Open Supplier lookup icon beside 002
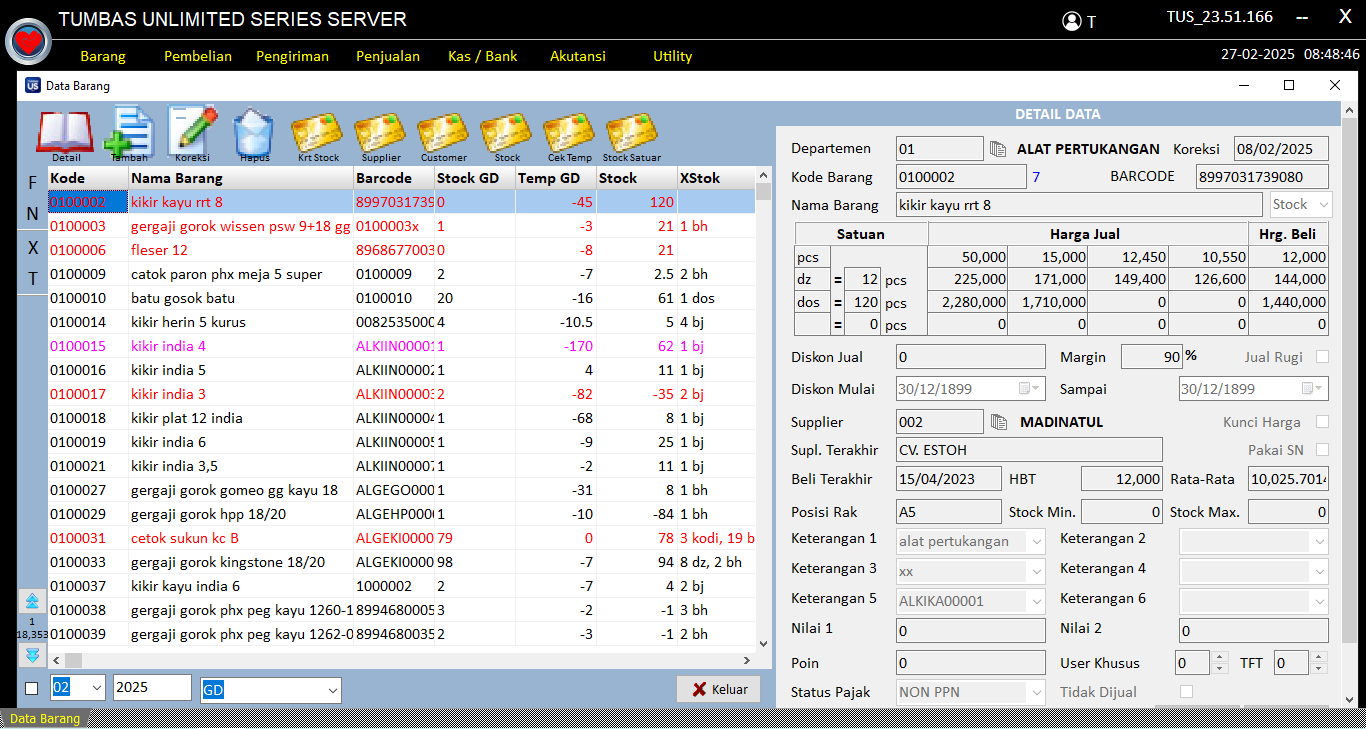 pos(998,422)
